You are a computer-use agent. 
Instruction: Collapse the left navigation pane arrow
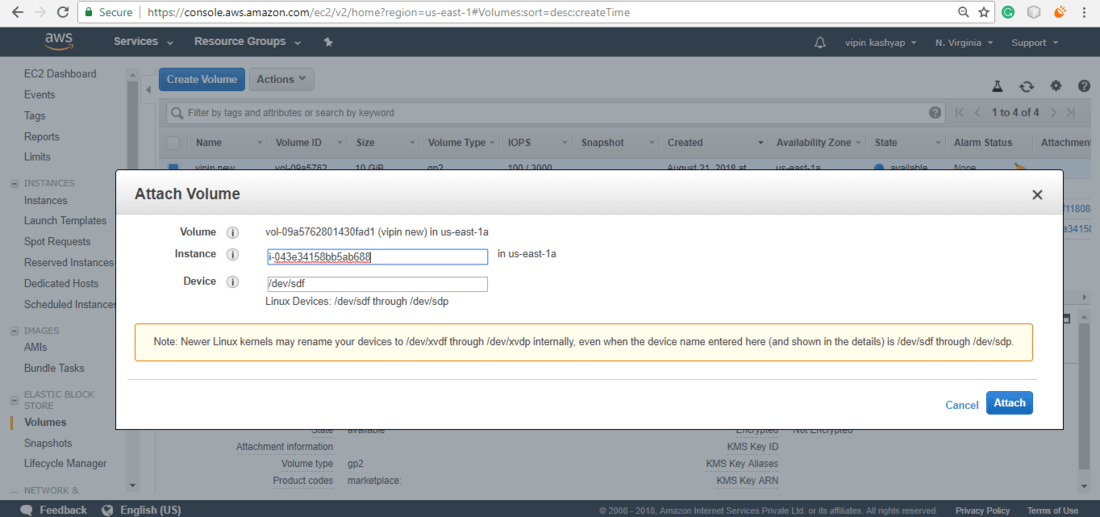[x=148, y=90]
